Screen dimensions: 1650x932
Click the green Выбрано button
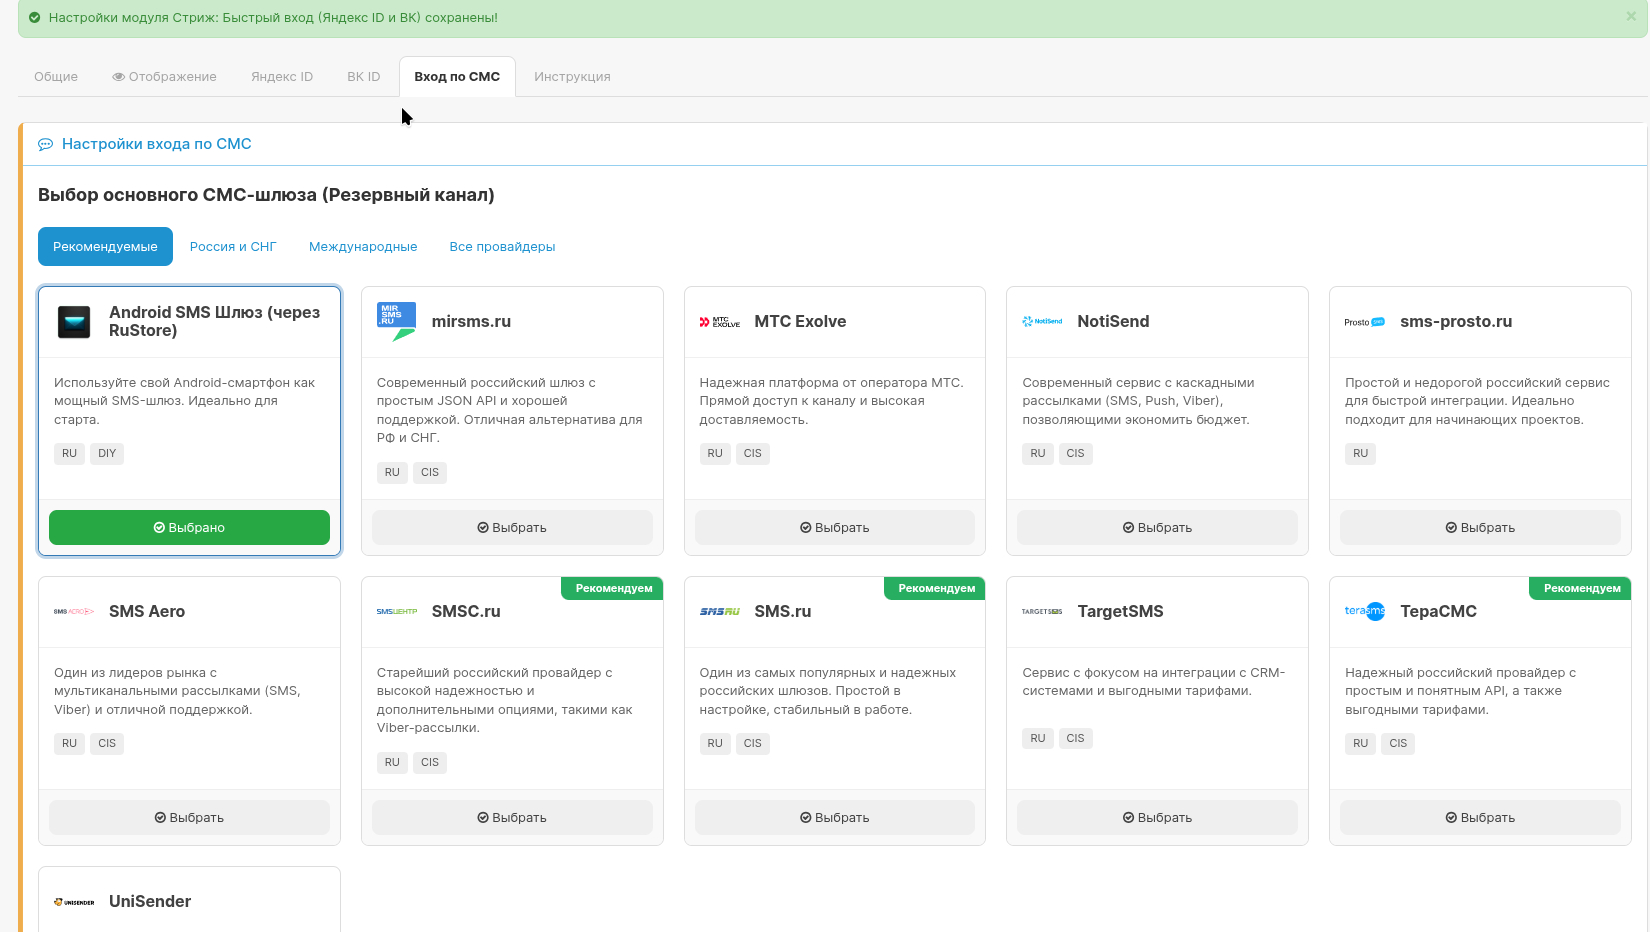click(x=189, y=528)
